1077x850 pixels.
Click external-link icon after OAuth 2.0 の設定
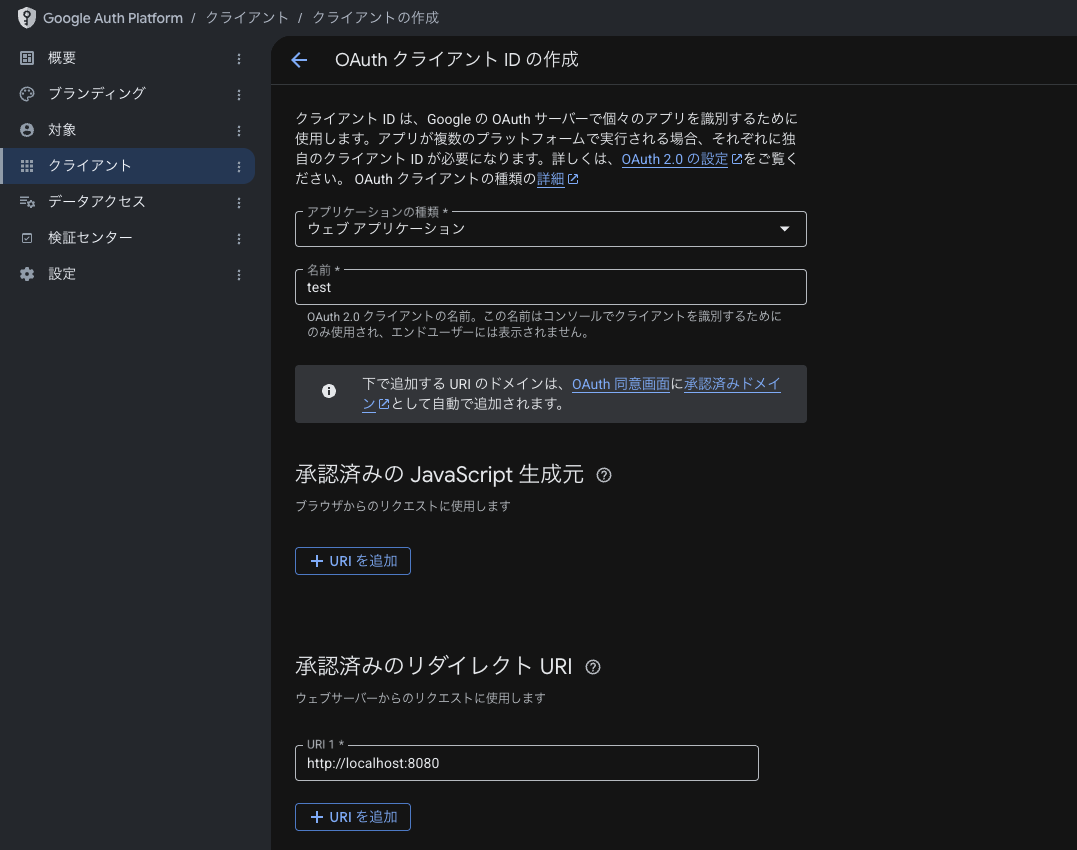[x=737, y=159]
